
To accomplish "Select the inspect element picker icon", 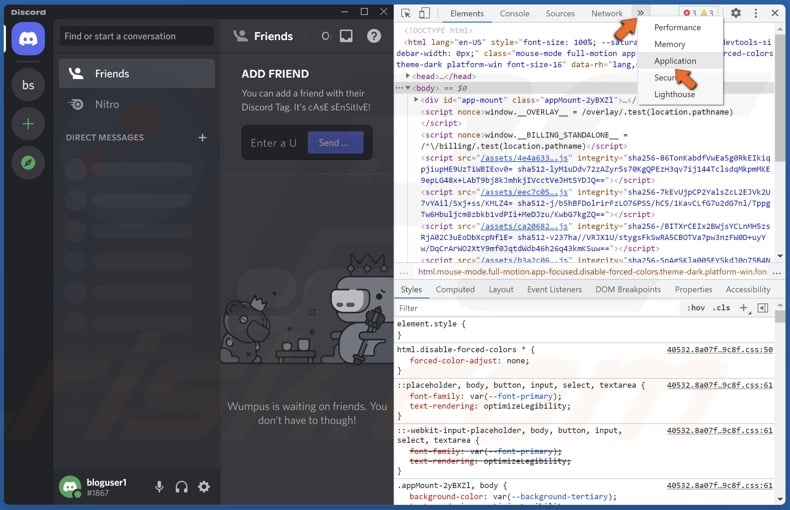I will tap(406, 14).
